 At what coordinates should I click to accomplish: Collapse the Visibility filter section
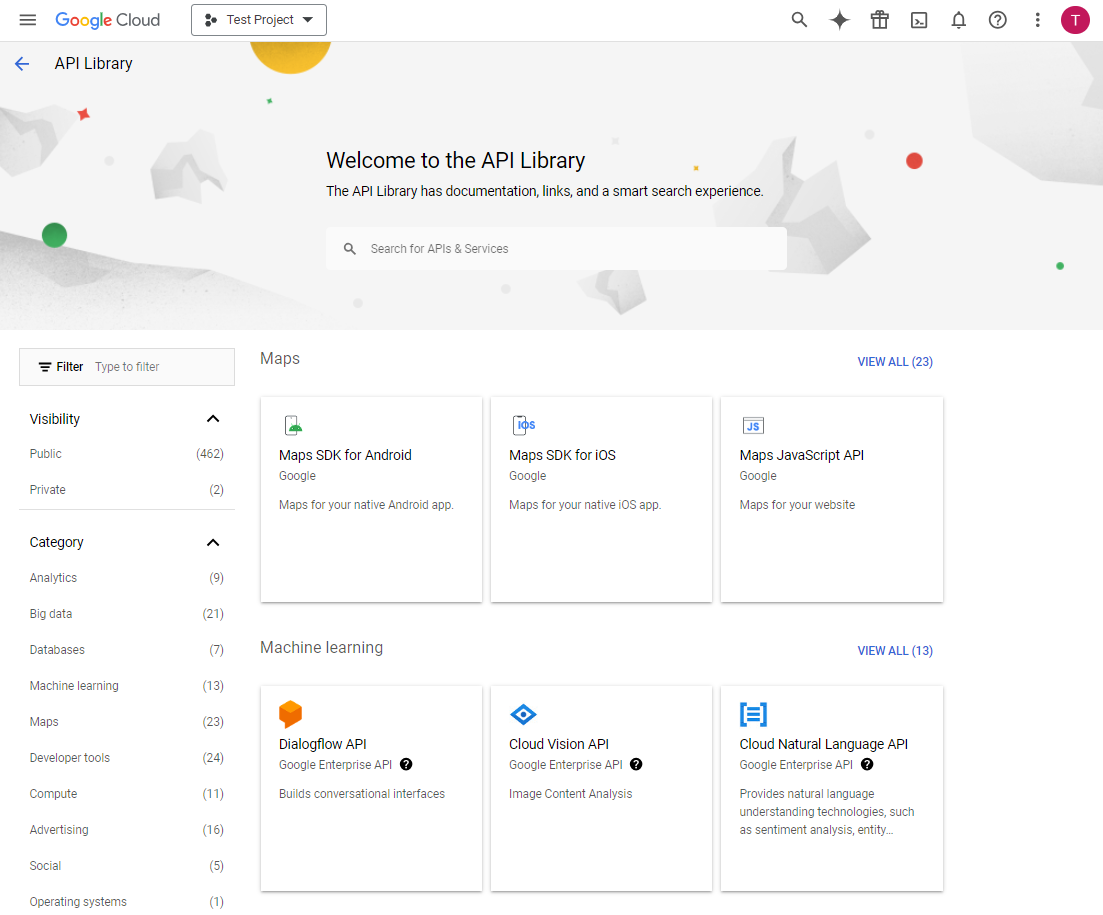coord(212,419)
